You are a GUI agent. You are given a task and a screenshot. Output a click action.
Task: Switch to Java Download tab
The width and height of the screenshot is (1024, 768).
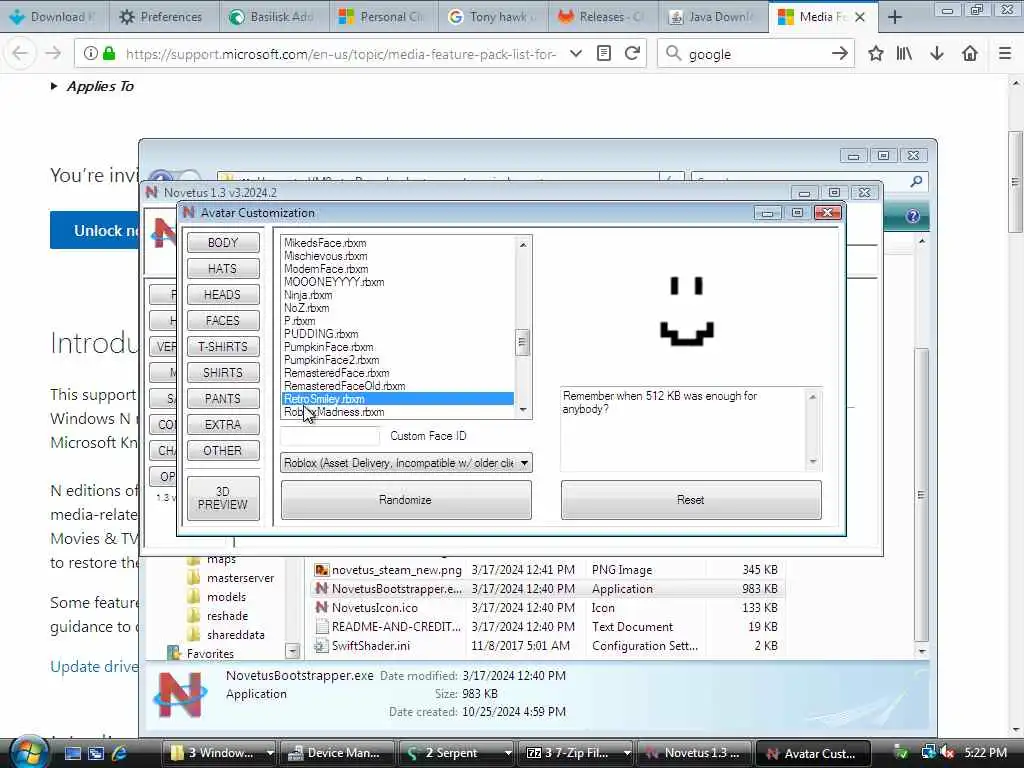pyautogui.click(x=711, y=17)
